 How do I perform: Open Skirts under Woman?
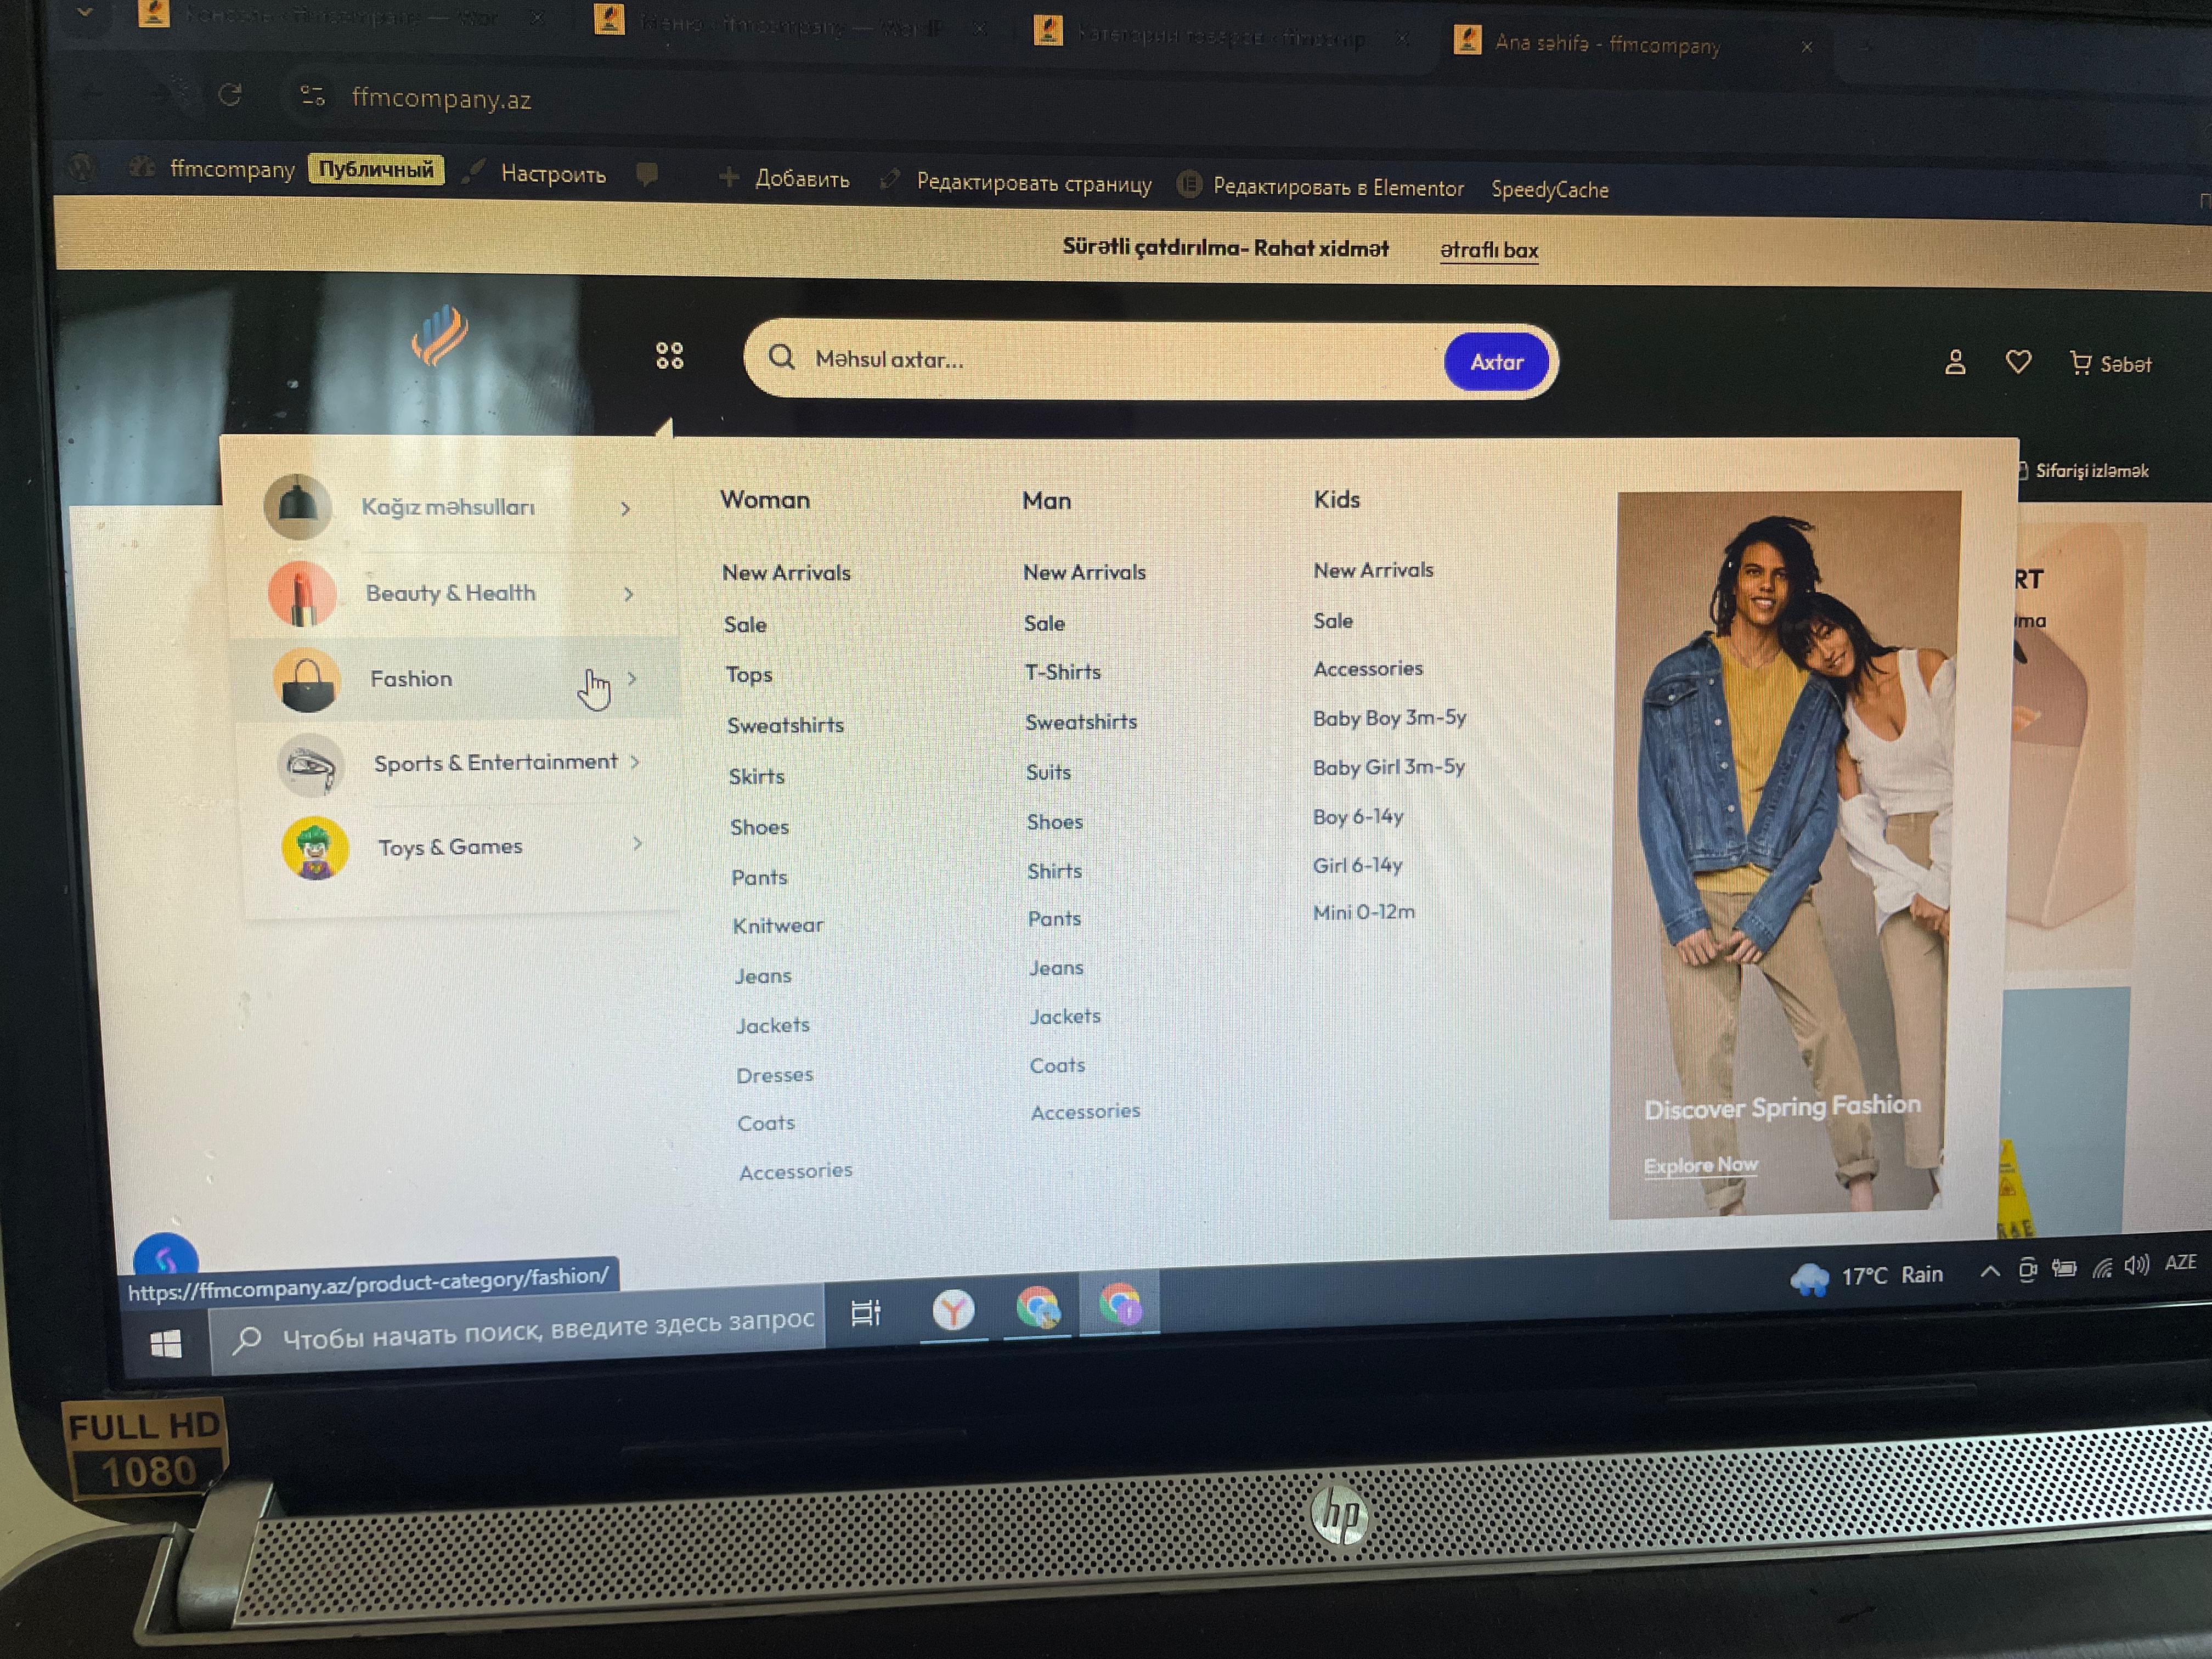(756, 777)
